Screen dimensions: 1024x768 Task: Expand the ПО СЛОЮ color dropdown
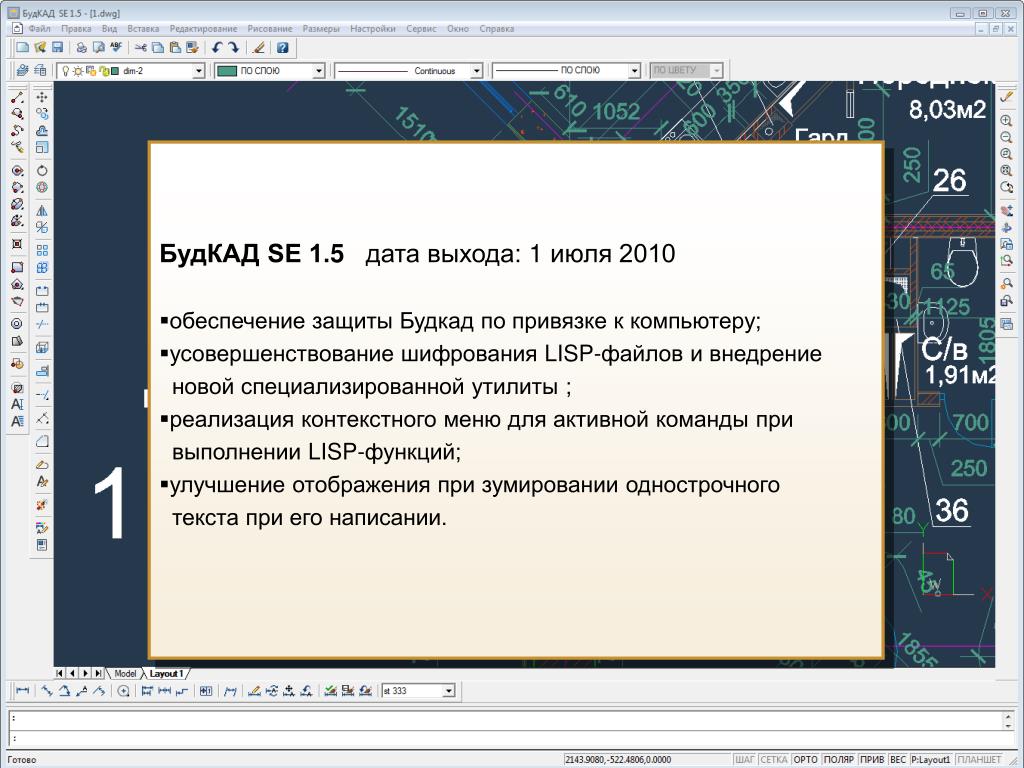(x=318, y=71)
